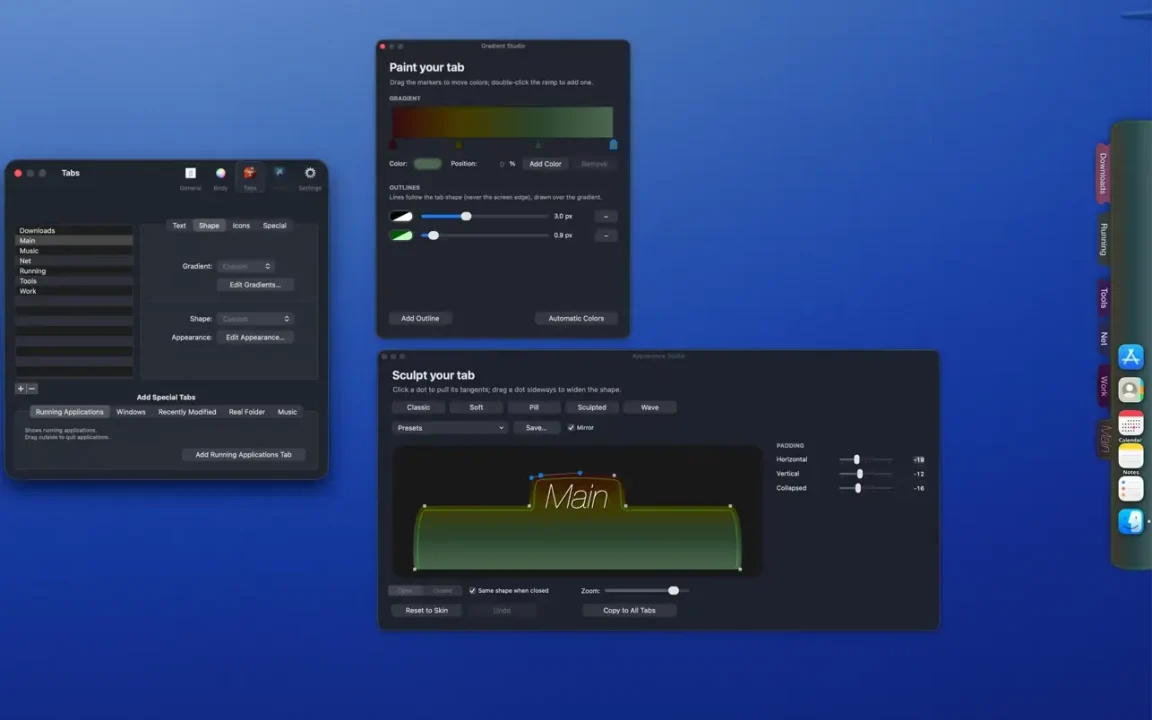Click Add Color in Gradient Studio
The height and width of the screenshot is (720, 1152).
pos(545,164)
